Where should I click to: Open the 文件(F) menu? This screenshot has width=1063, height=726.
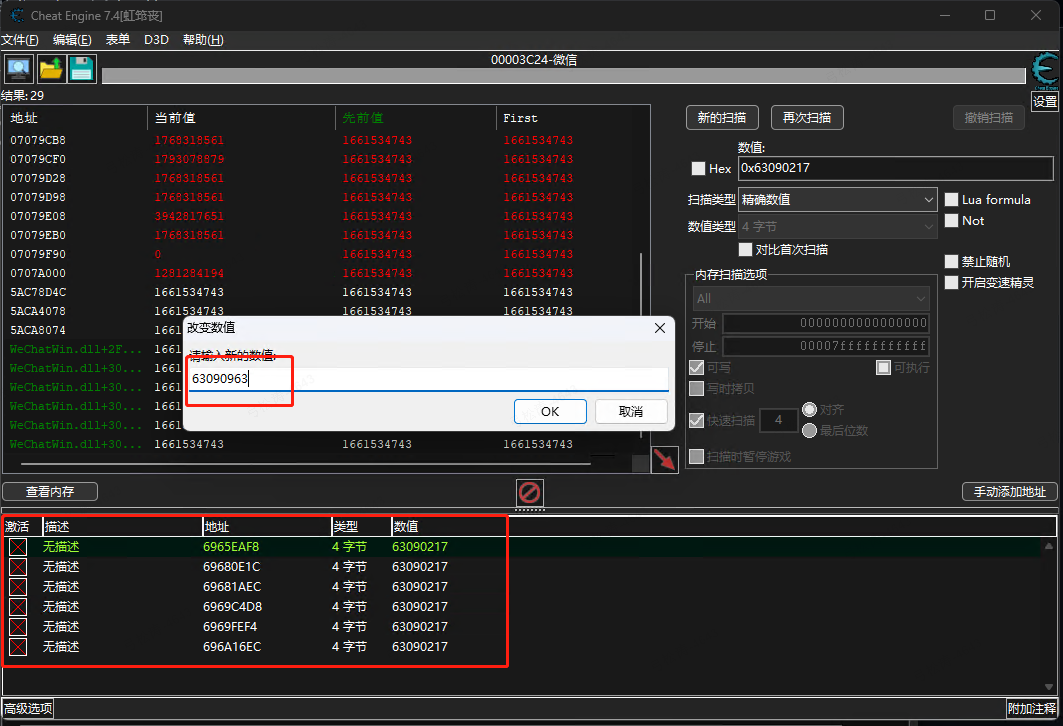(20, 40)
